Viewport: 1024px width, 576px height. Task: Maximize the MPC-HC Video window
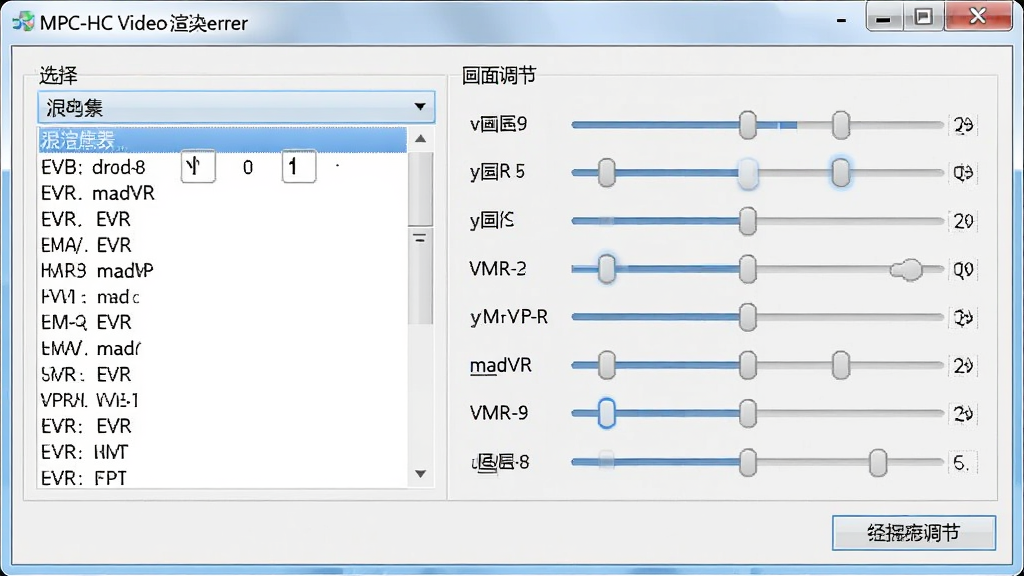(923, 16)
